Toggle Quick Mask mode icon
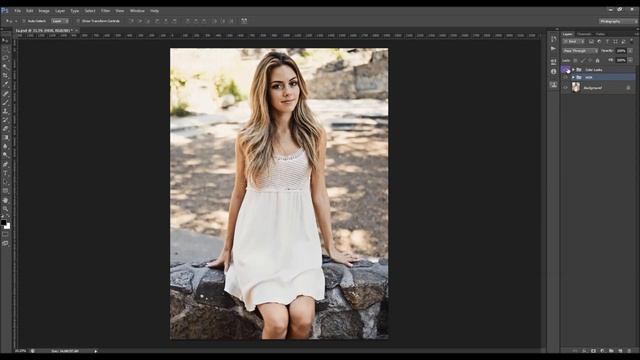Viewport: 640px width, 360px height. pyautogui.click(x=5, y=235)
